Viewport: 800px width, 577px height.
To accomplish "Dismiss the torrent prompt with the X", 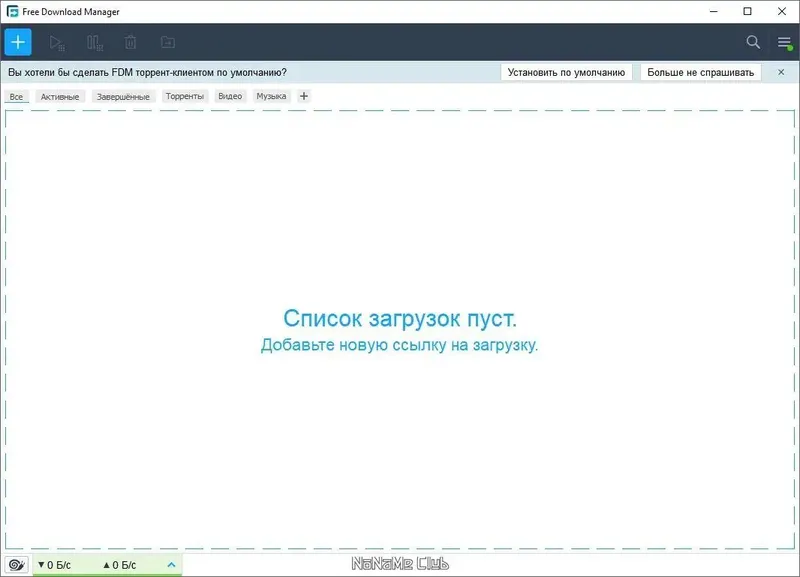I will (x=781, y=72).
